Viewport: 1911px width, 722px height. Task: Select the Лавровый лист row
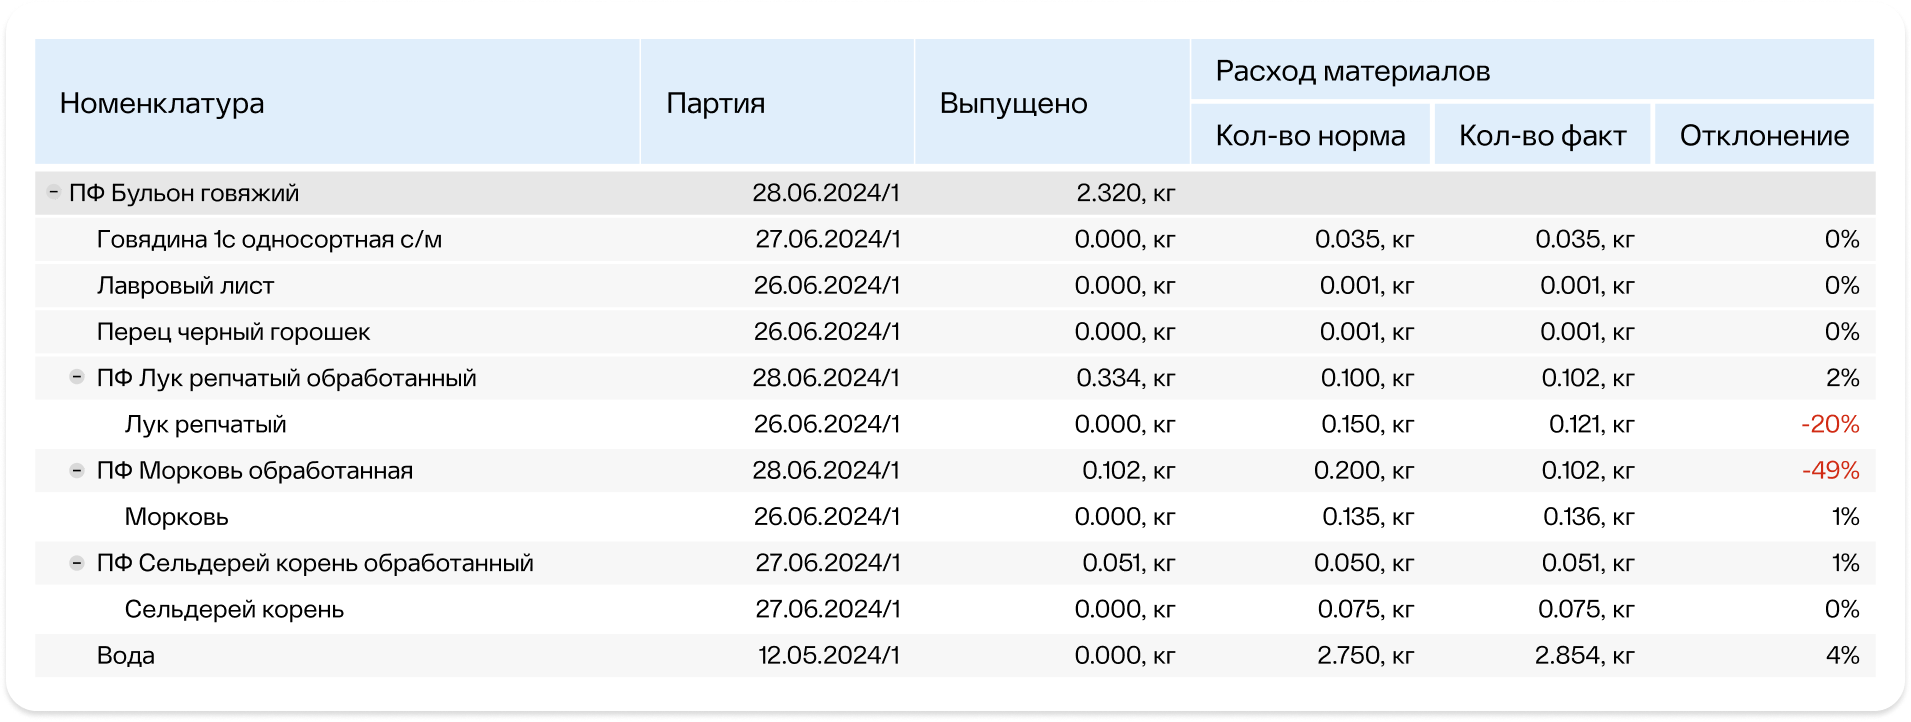[x=955, y=285]
